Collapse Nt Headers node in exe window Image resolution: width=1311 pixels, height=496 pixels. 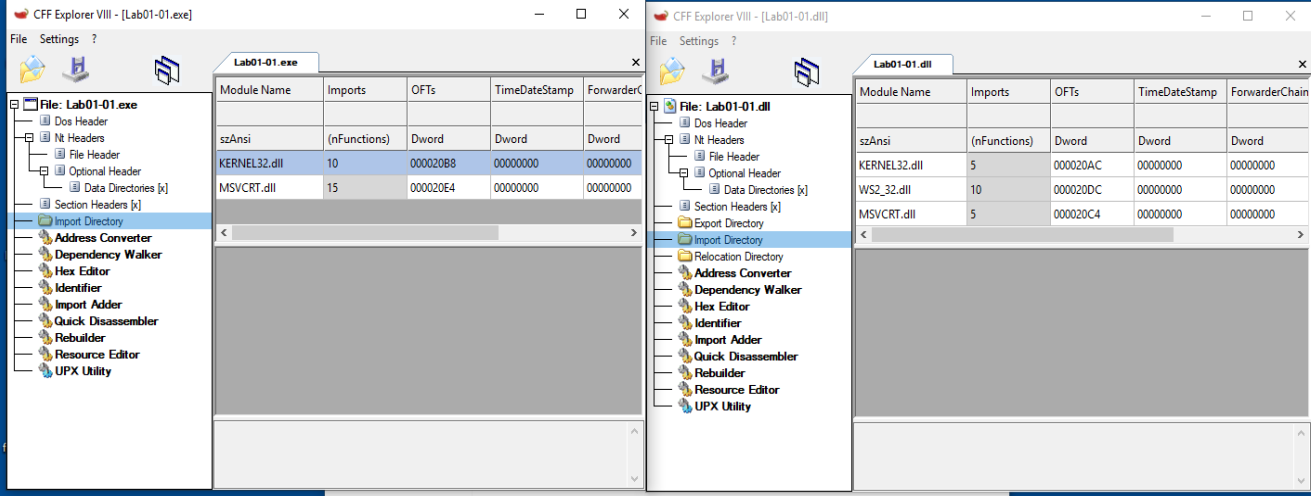pyautogui.click(x=29, y=138)
